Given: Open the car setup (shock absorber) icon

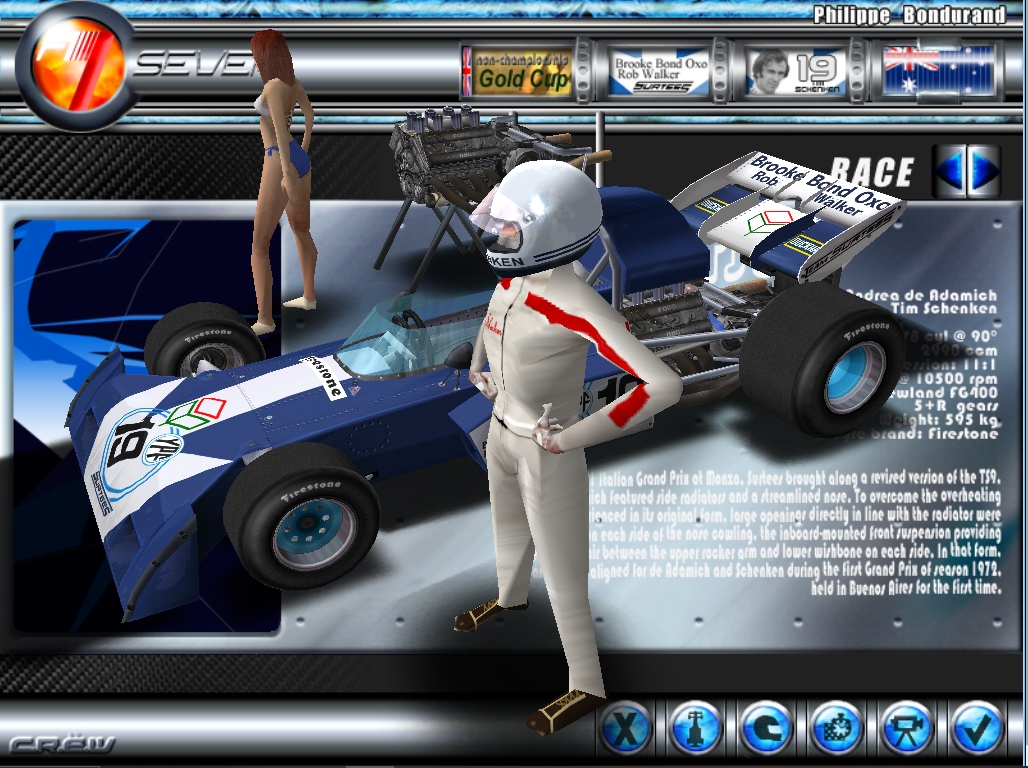Looking at the screenshot, I should pyautogui.click(x=695, y=728).
